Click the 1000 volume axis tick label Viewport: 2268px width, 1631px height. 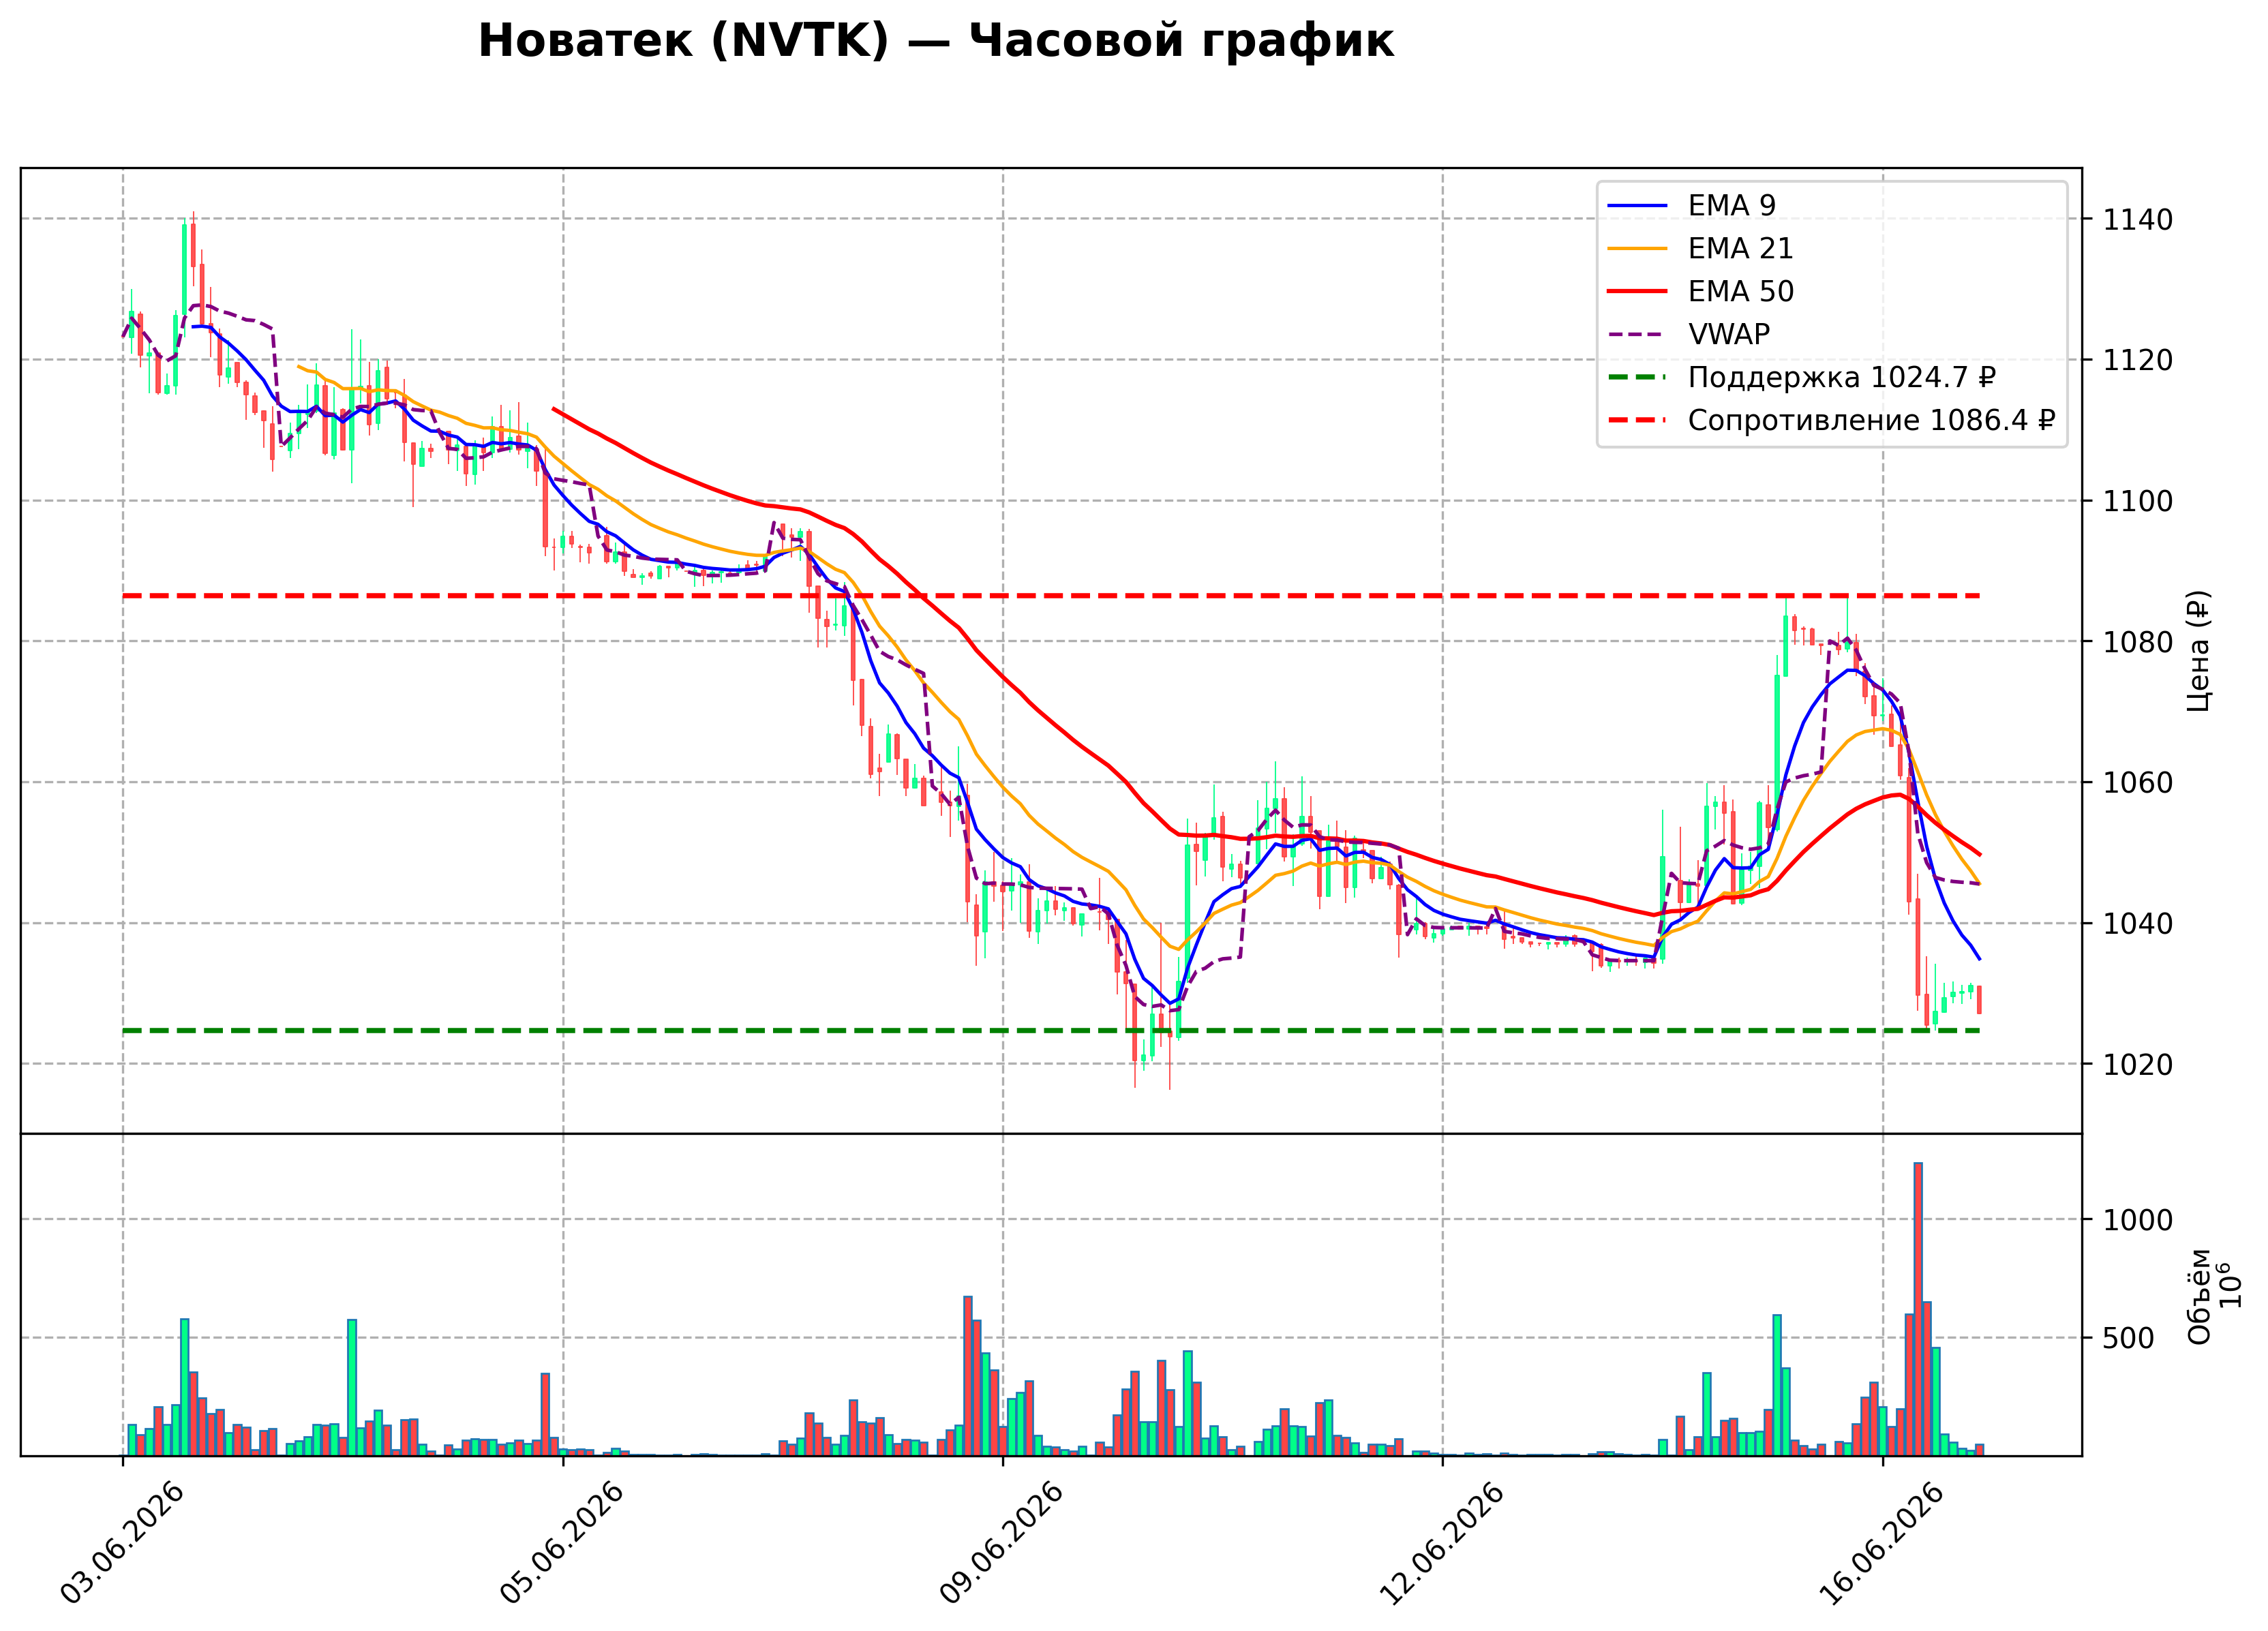click(x=2137, y=1220)
